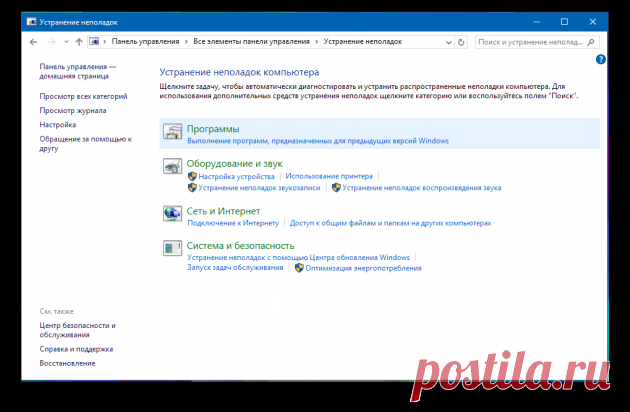Select Устранение неполадок breadcrumb
The image size is (630, 412).
[x=363, y=41]
